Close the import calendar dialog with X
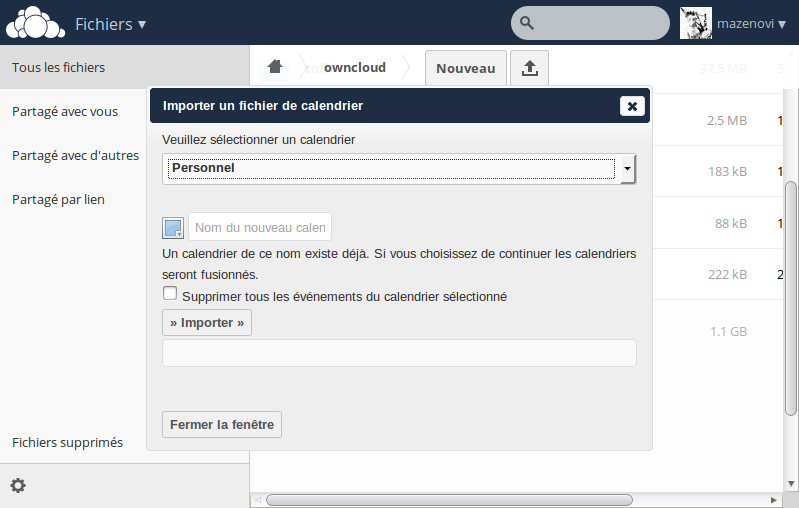799x508 pixels. tap(631, 105)
